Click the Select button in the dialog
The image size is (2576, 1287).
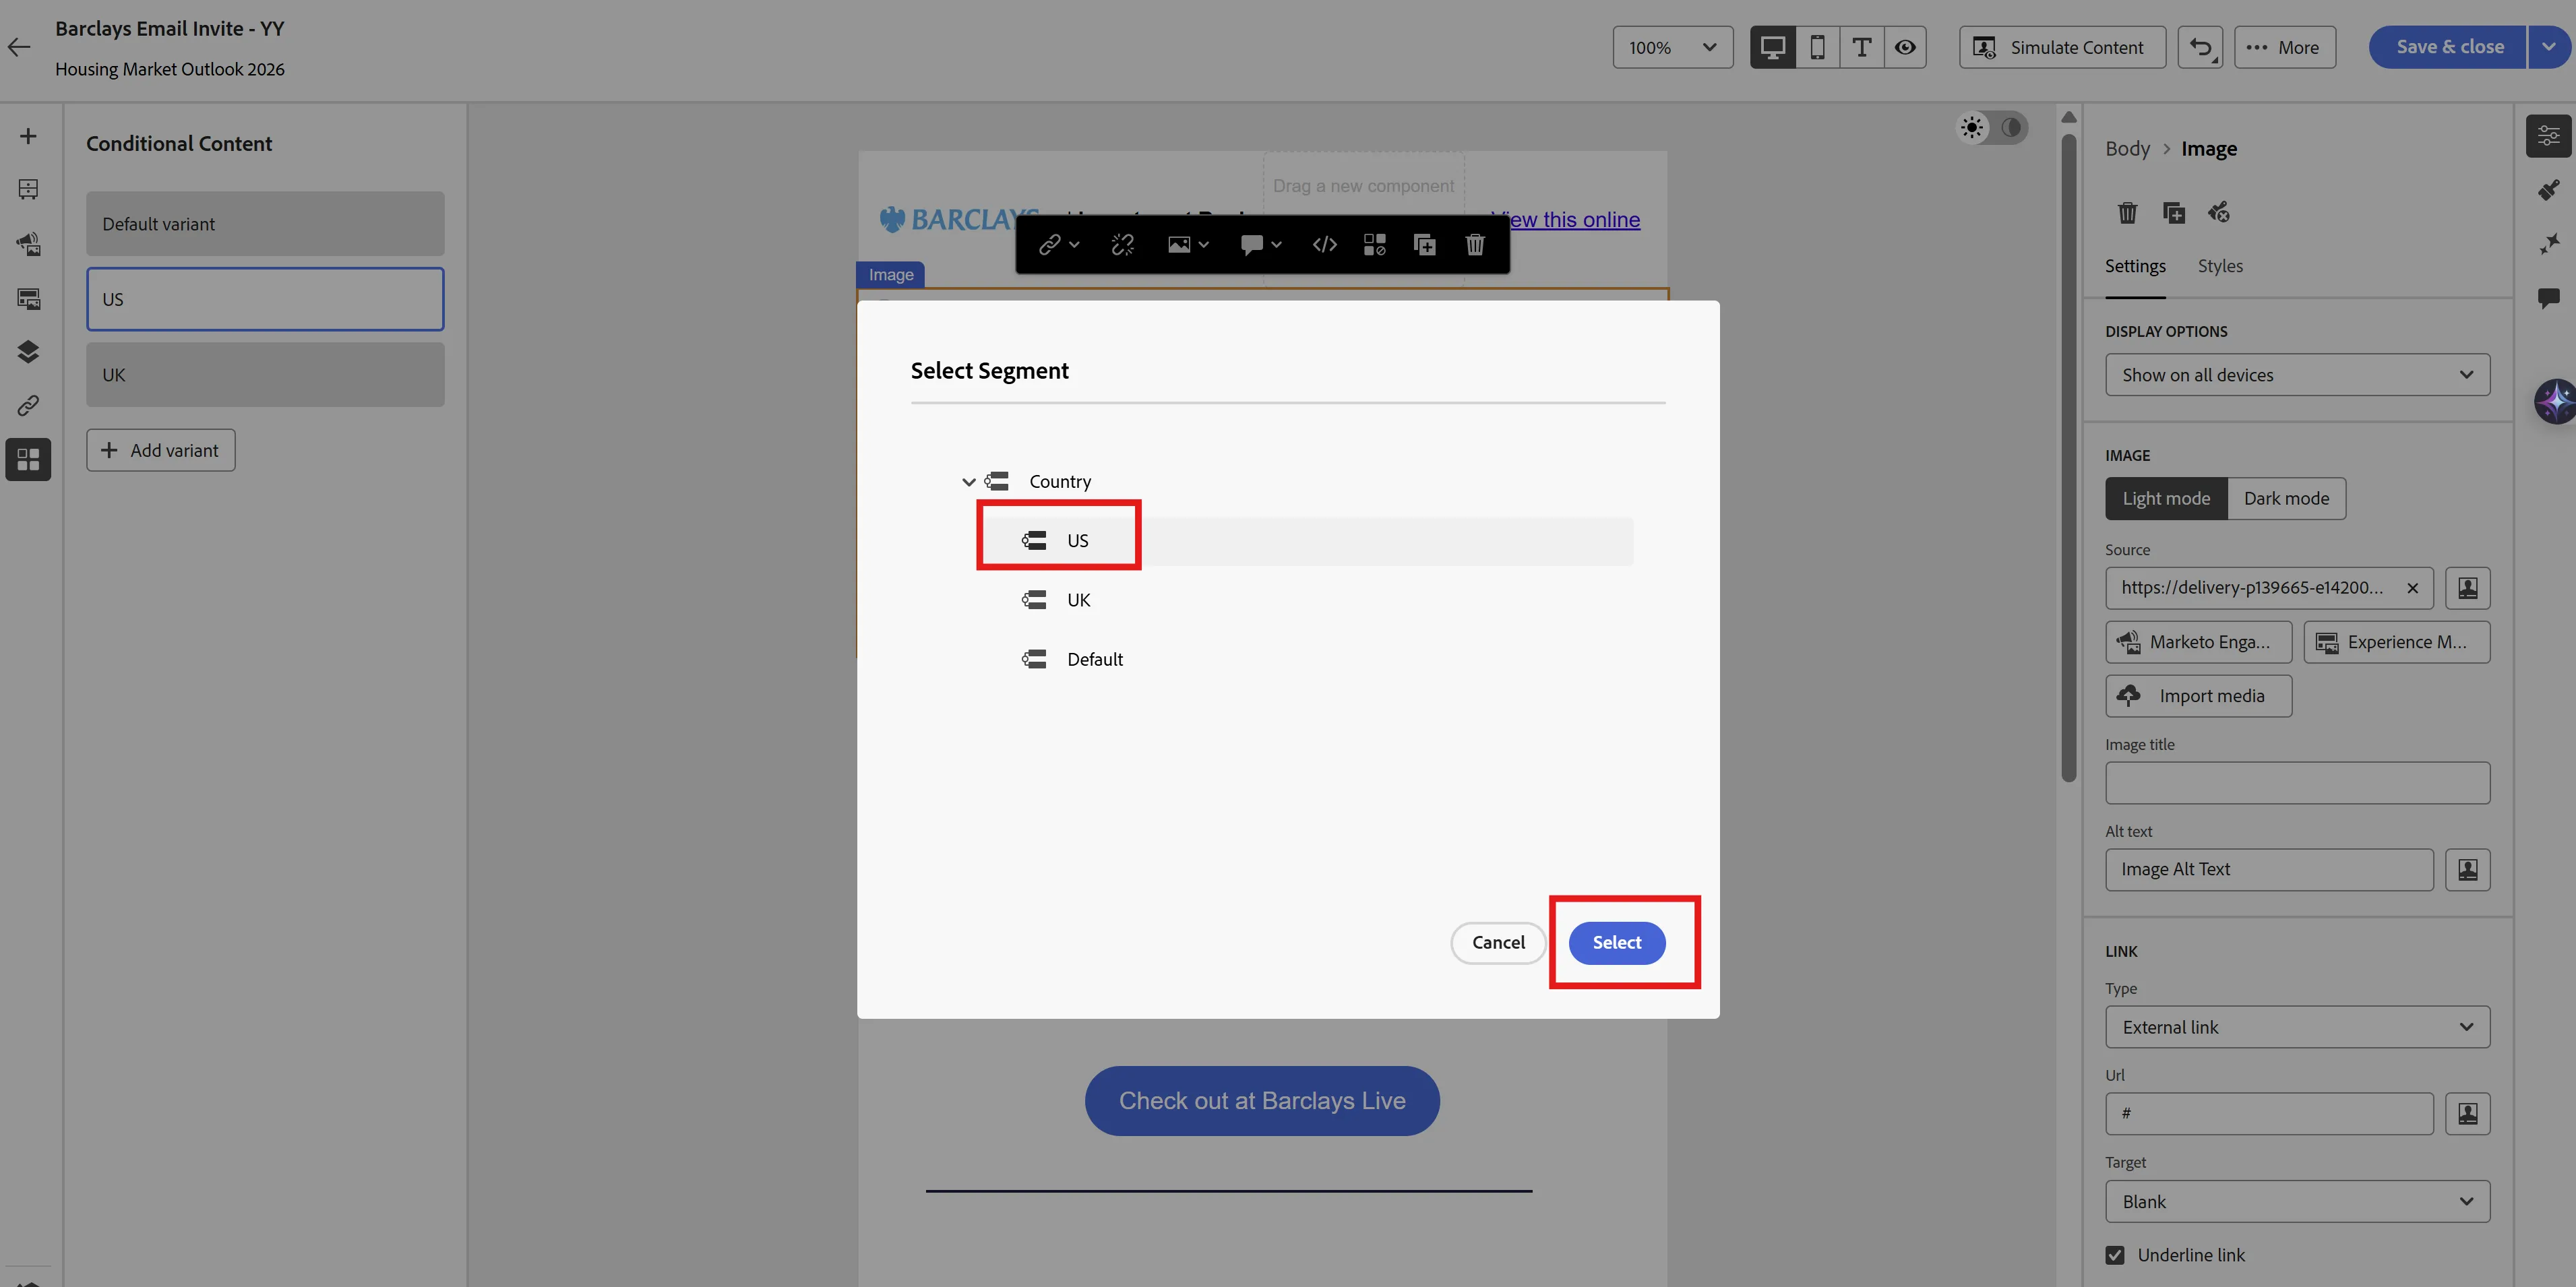[x=1616, y=942]
